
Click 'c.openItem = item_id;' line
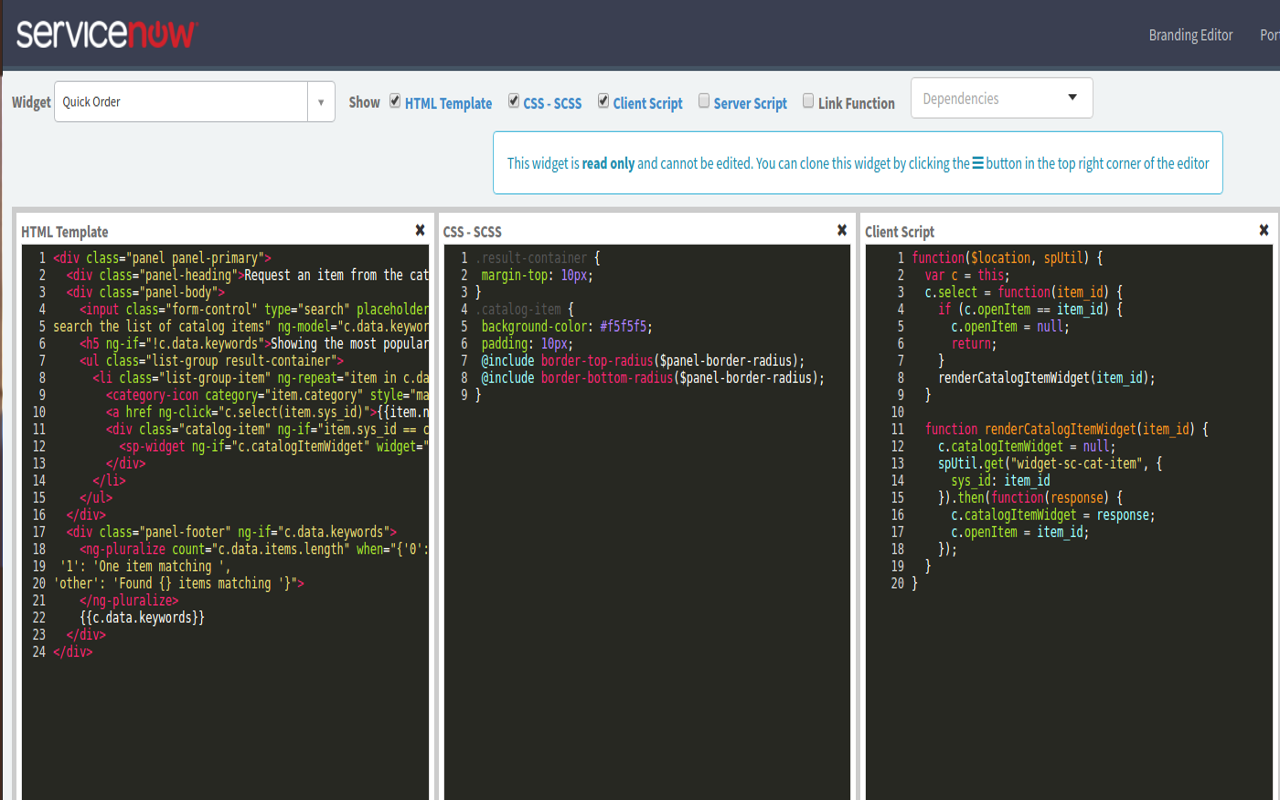pyautogui.click(x=1020, y=532)
